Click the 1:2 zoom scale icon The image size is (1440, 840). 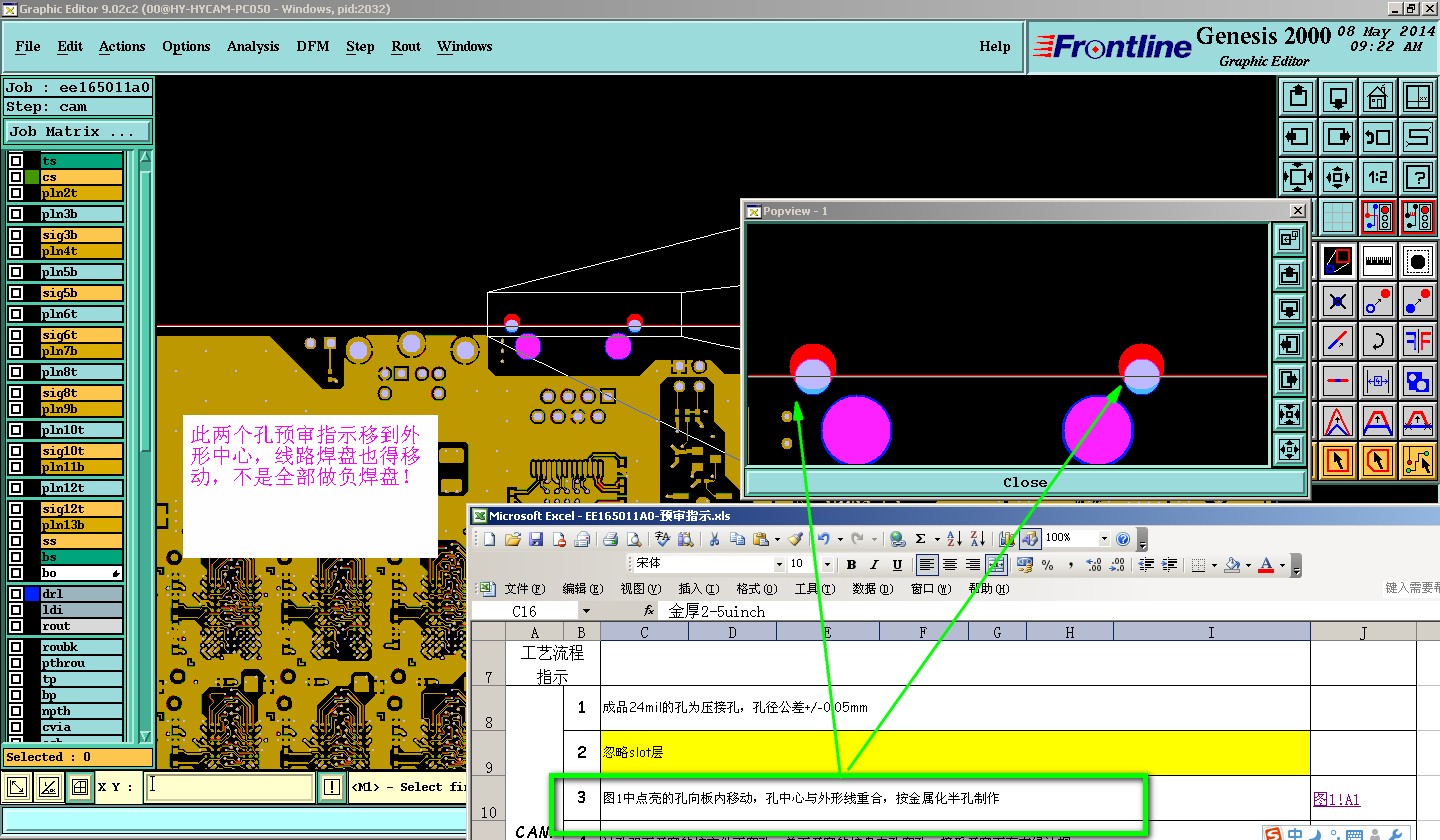click(1378, 177)
